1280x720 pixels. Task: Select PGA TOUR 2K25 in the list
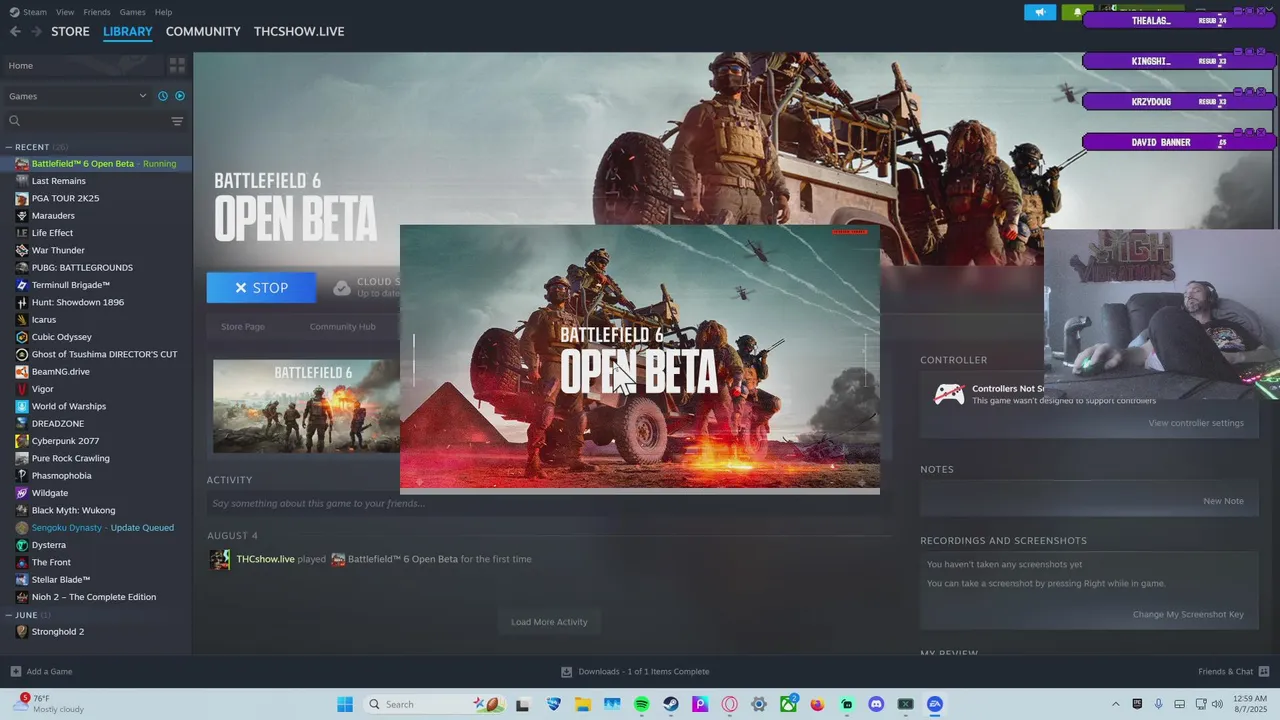65,198
